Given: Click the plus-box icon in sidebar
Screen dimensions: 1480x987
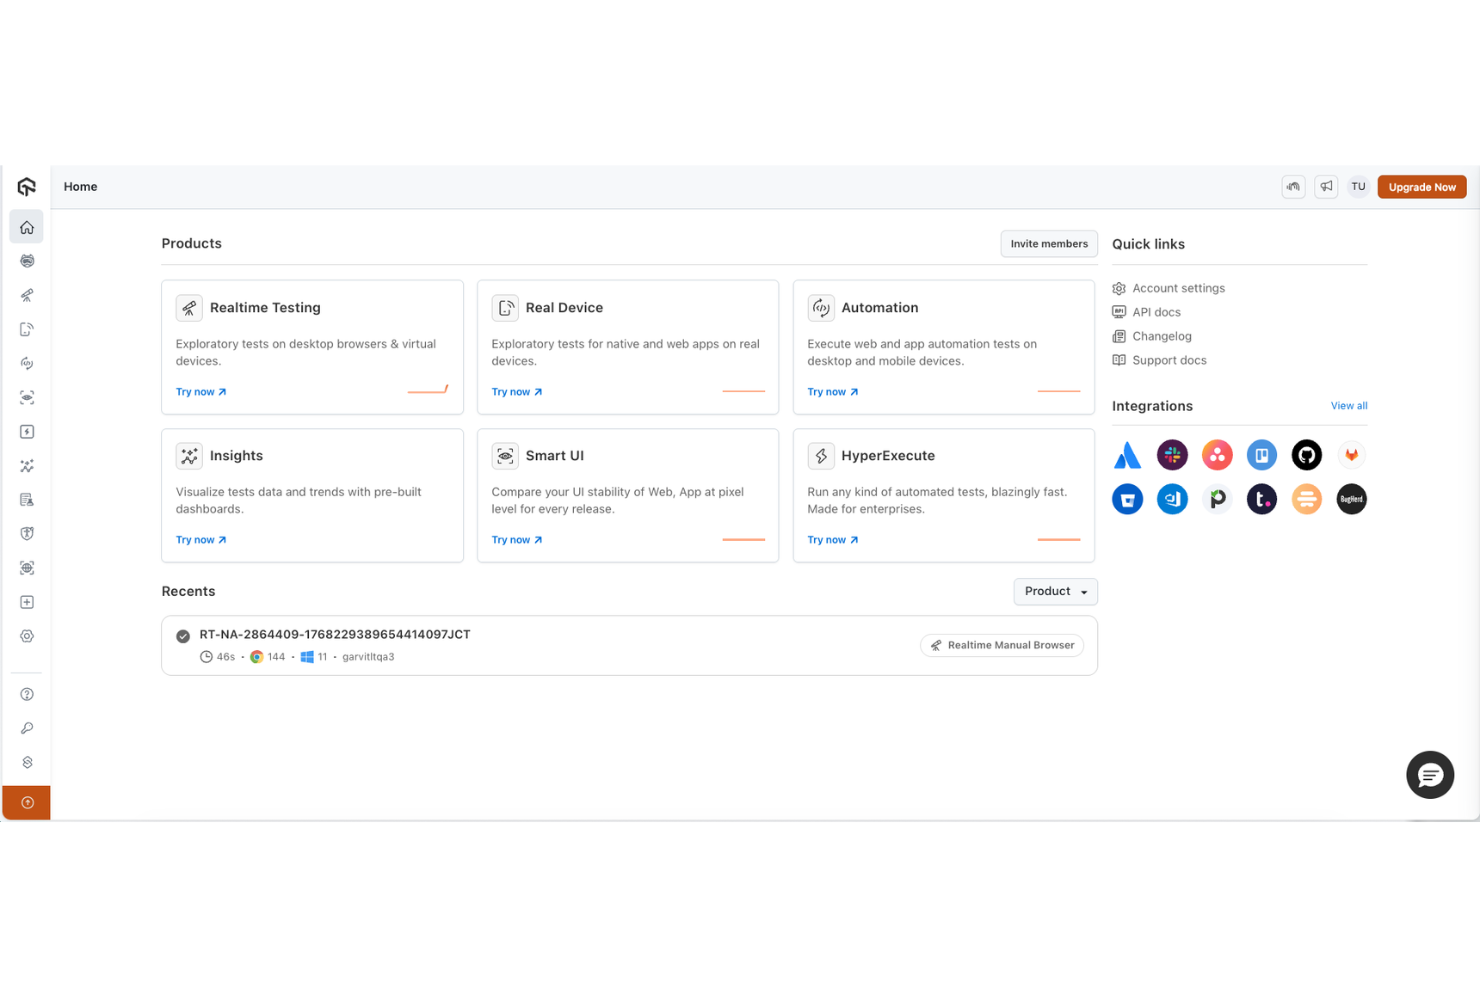Looking at the screenshot, I should [x=27, y=602].
